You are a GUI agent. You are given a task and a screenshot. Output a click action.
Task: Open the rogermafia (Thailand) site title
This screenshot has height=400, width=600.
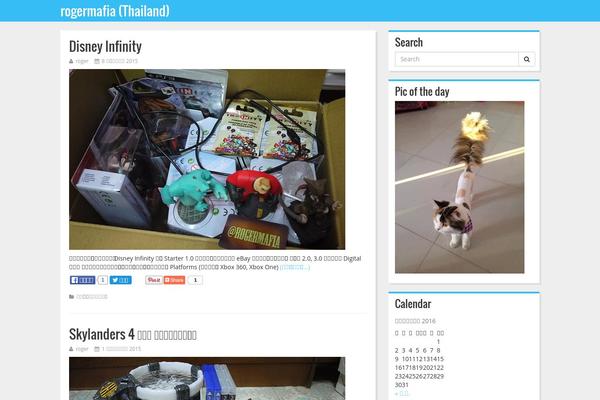point(115,11)
